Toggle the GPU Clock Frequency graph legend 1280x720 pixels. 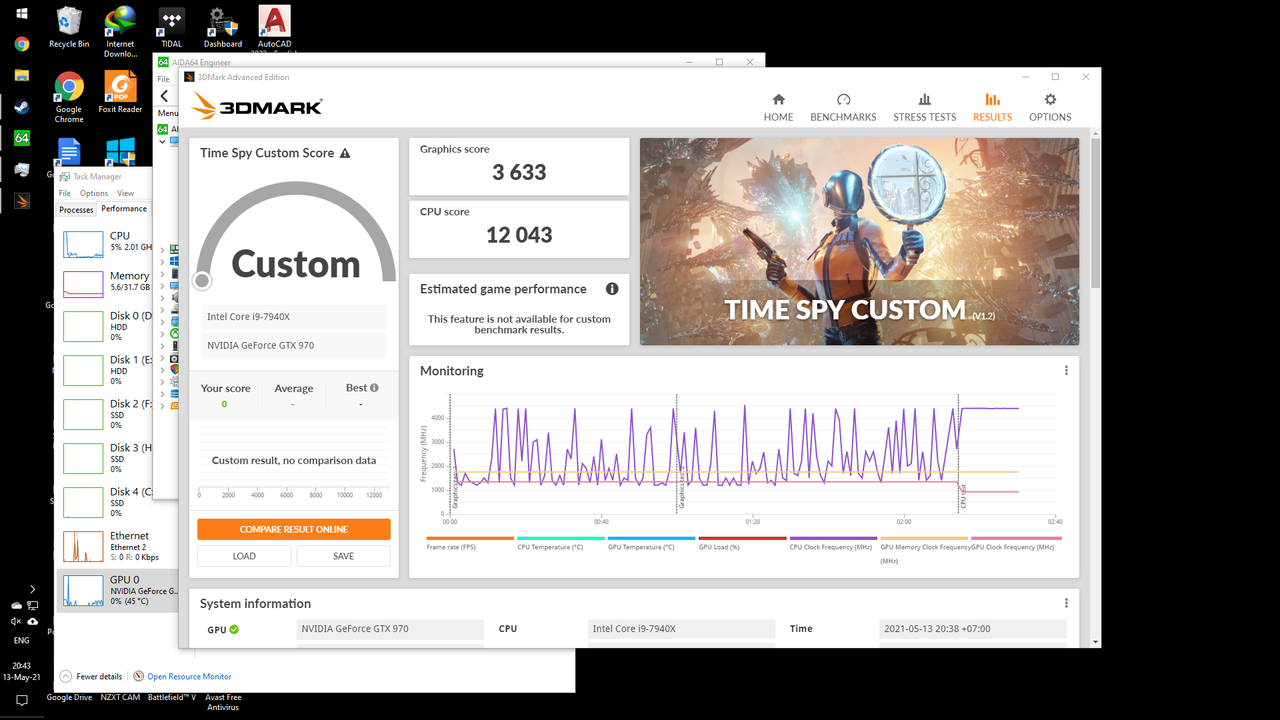pyautogui.click(x=1014, y=543)
